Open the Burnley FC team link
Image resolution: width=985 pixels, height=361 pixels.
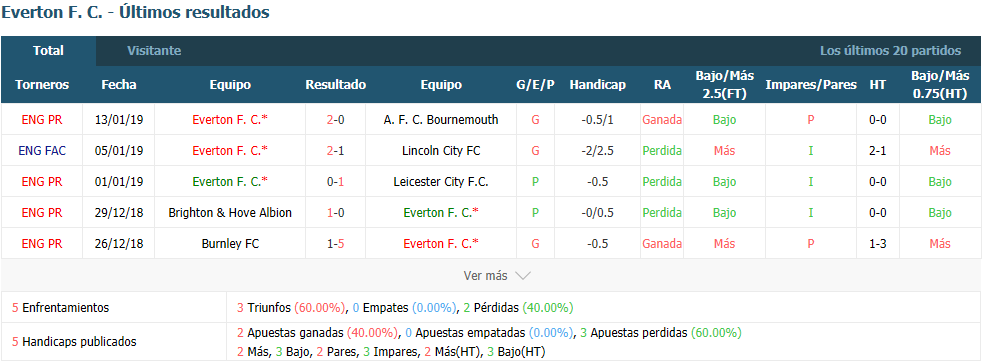coord(230,244)
